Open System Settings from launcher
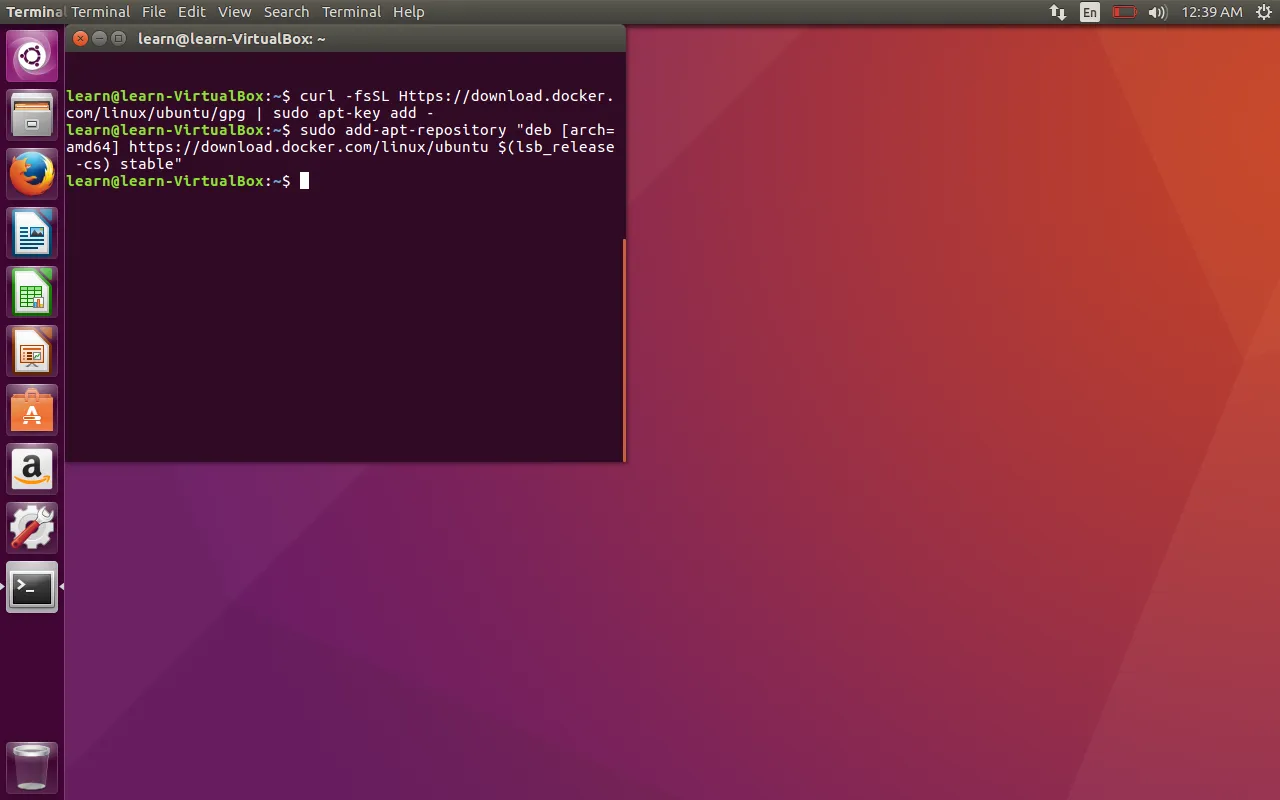Image resolution: width=1280 pixels, height=800 pixels. pos(32,528)
